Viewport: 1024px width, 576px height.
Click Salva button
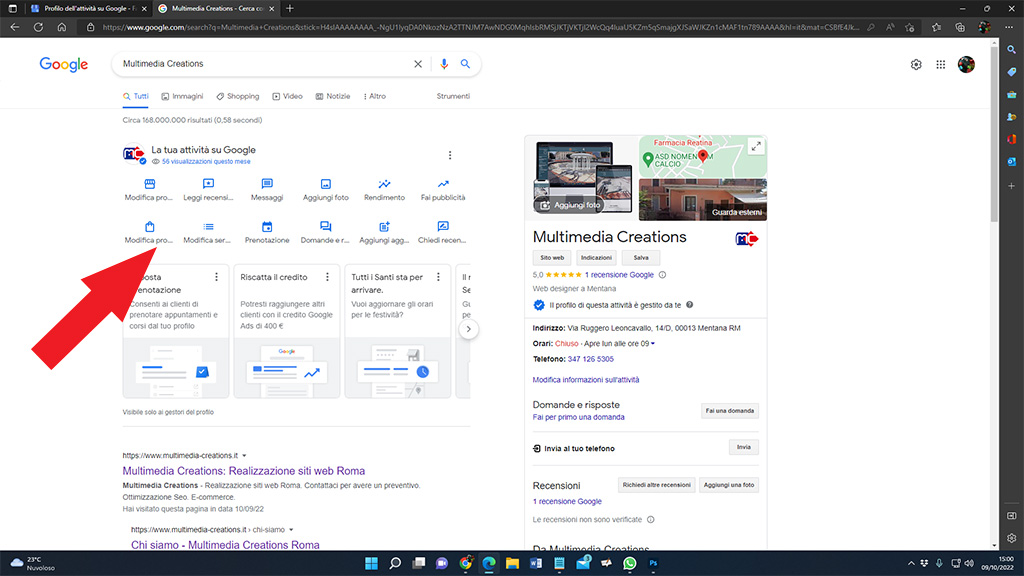[x=641, y=258]
